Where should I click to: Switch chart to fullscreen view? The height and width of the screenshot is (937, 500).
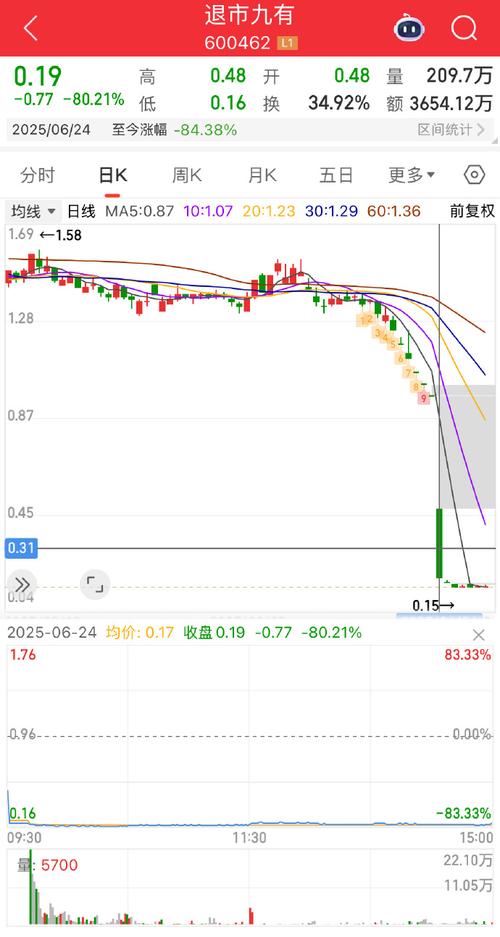pos(95,584)
